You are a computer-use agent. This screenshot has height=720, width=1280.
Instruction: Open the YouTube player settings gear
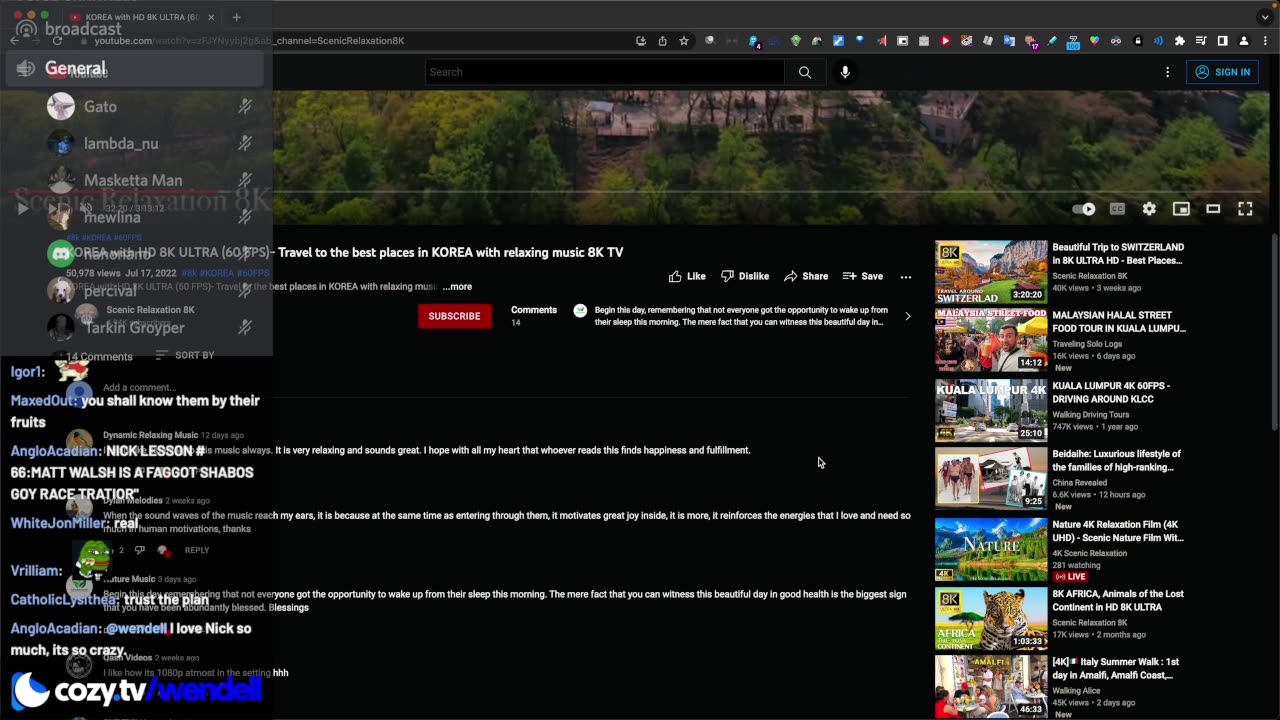pos(1149,209)
